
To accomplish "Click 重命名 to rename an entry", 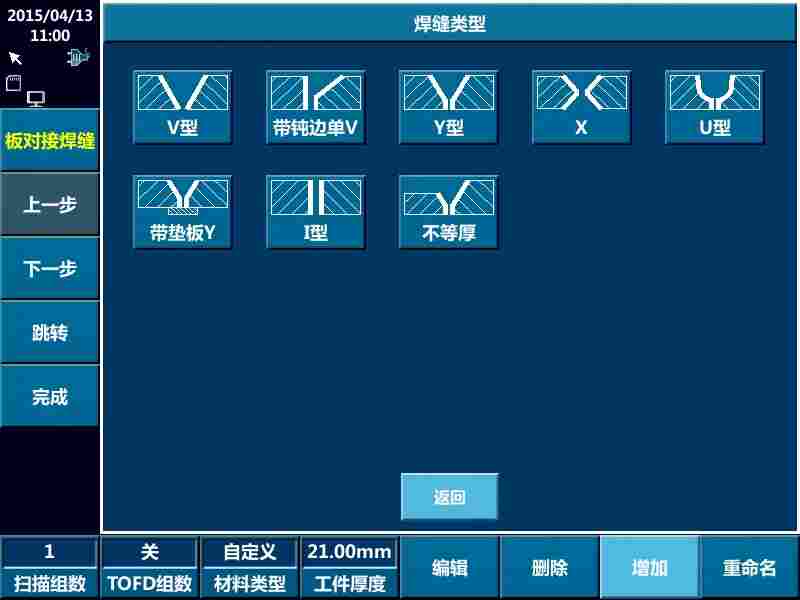I will pyautogui.click(x=748, y=566).
